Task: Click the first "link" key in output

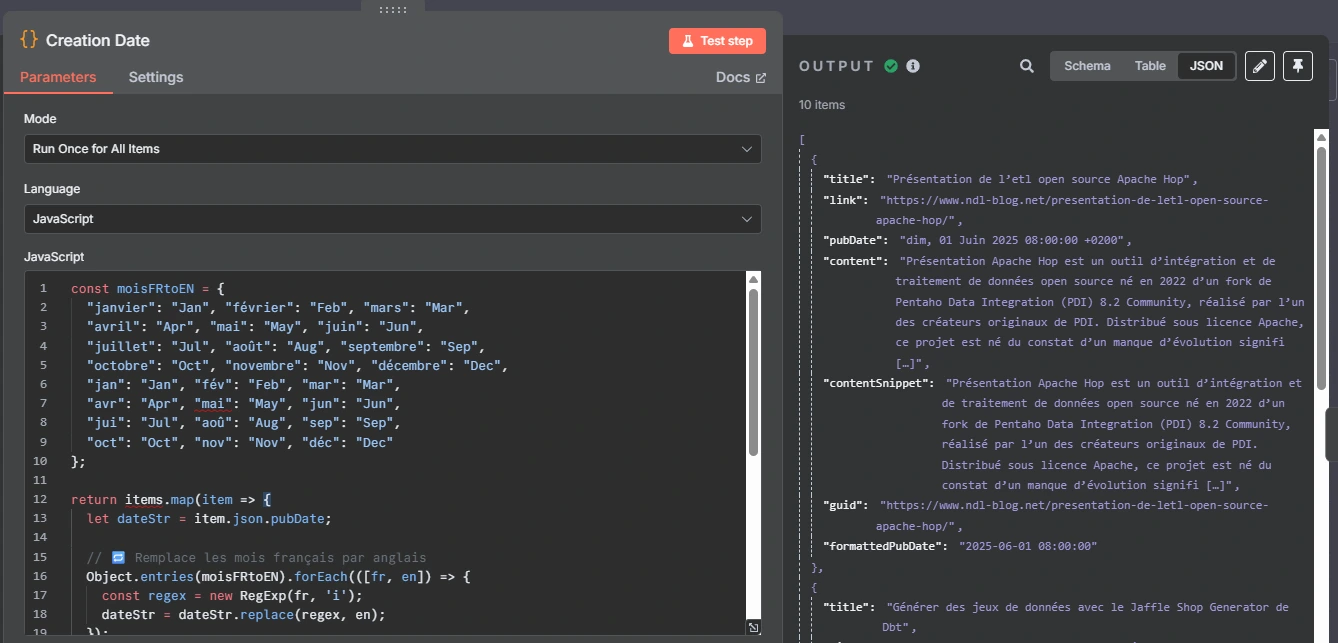Action: click(x=845, y=200)
